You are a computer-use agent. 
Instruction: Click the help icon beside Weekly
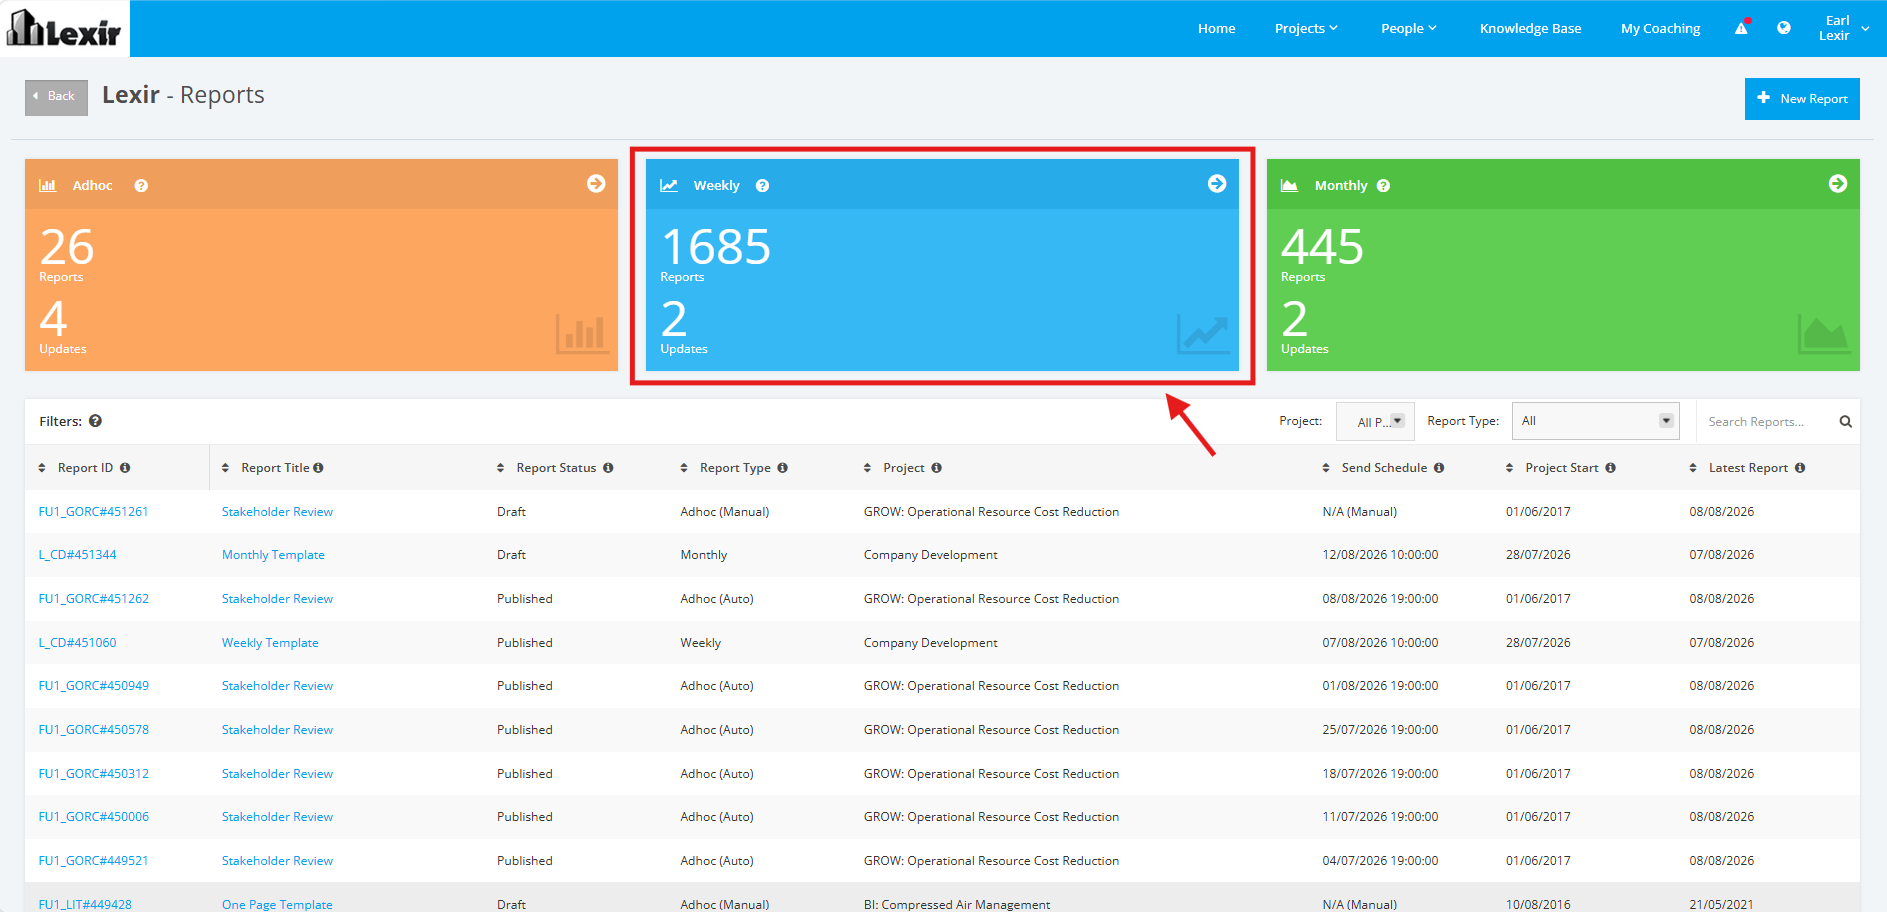(x=762, y=186)
